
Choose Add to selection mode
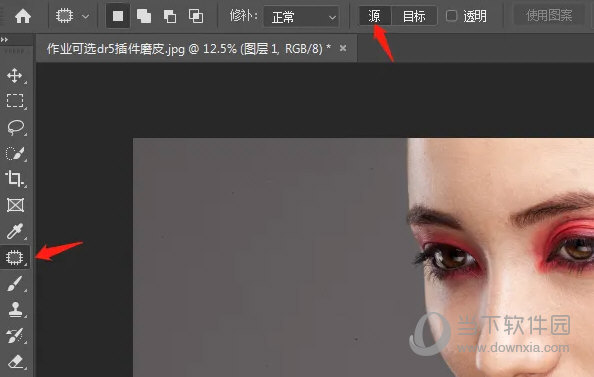tap(144, 16)
